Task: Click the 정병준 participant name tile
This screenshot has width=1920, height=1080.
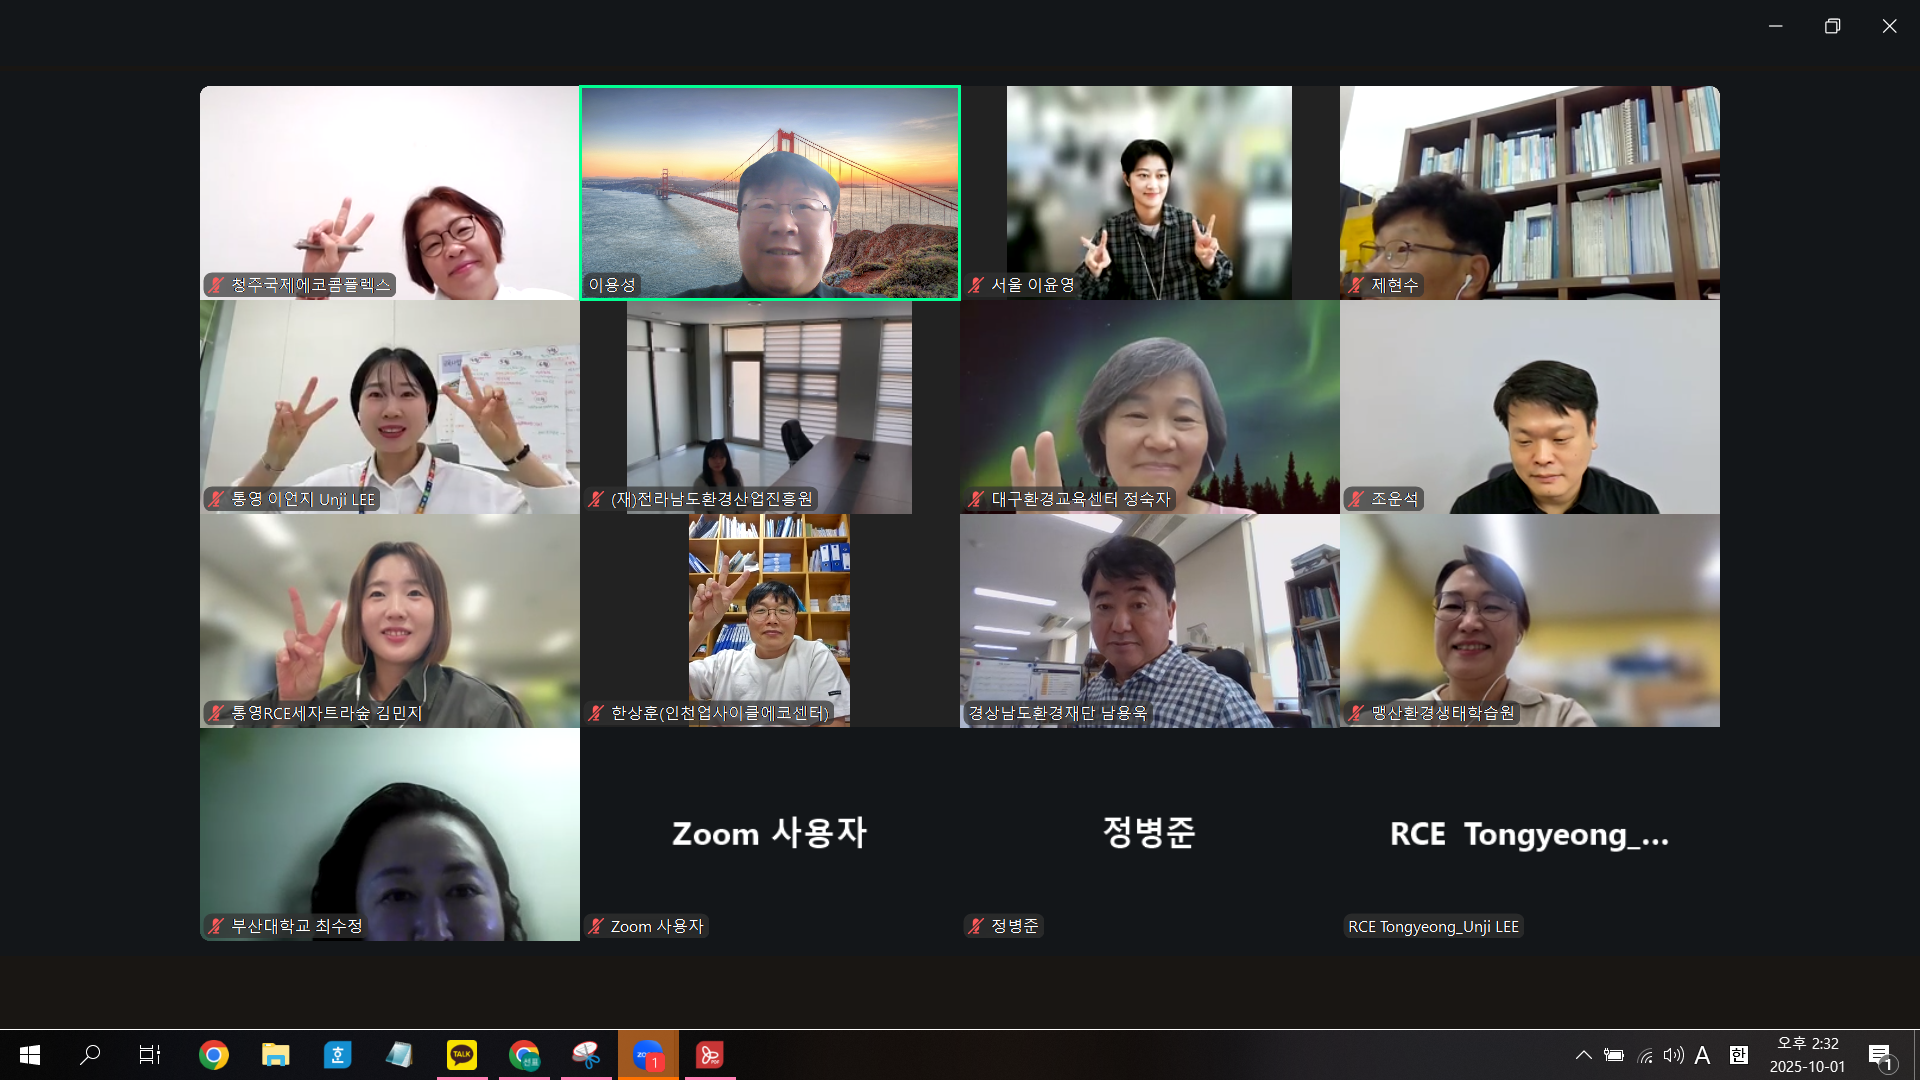Action: click(x=1149, y=833)
